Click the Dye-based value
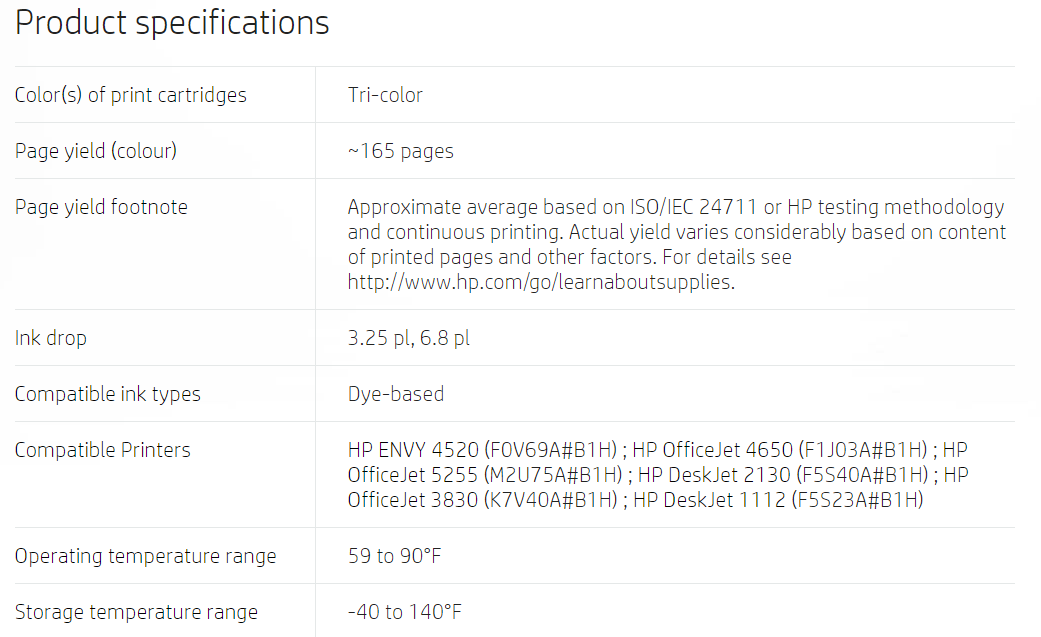Screen dimensions: 1041x637 396,394
